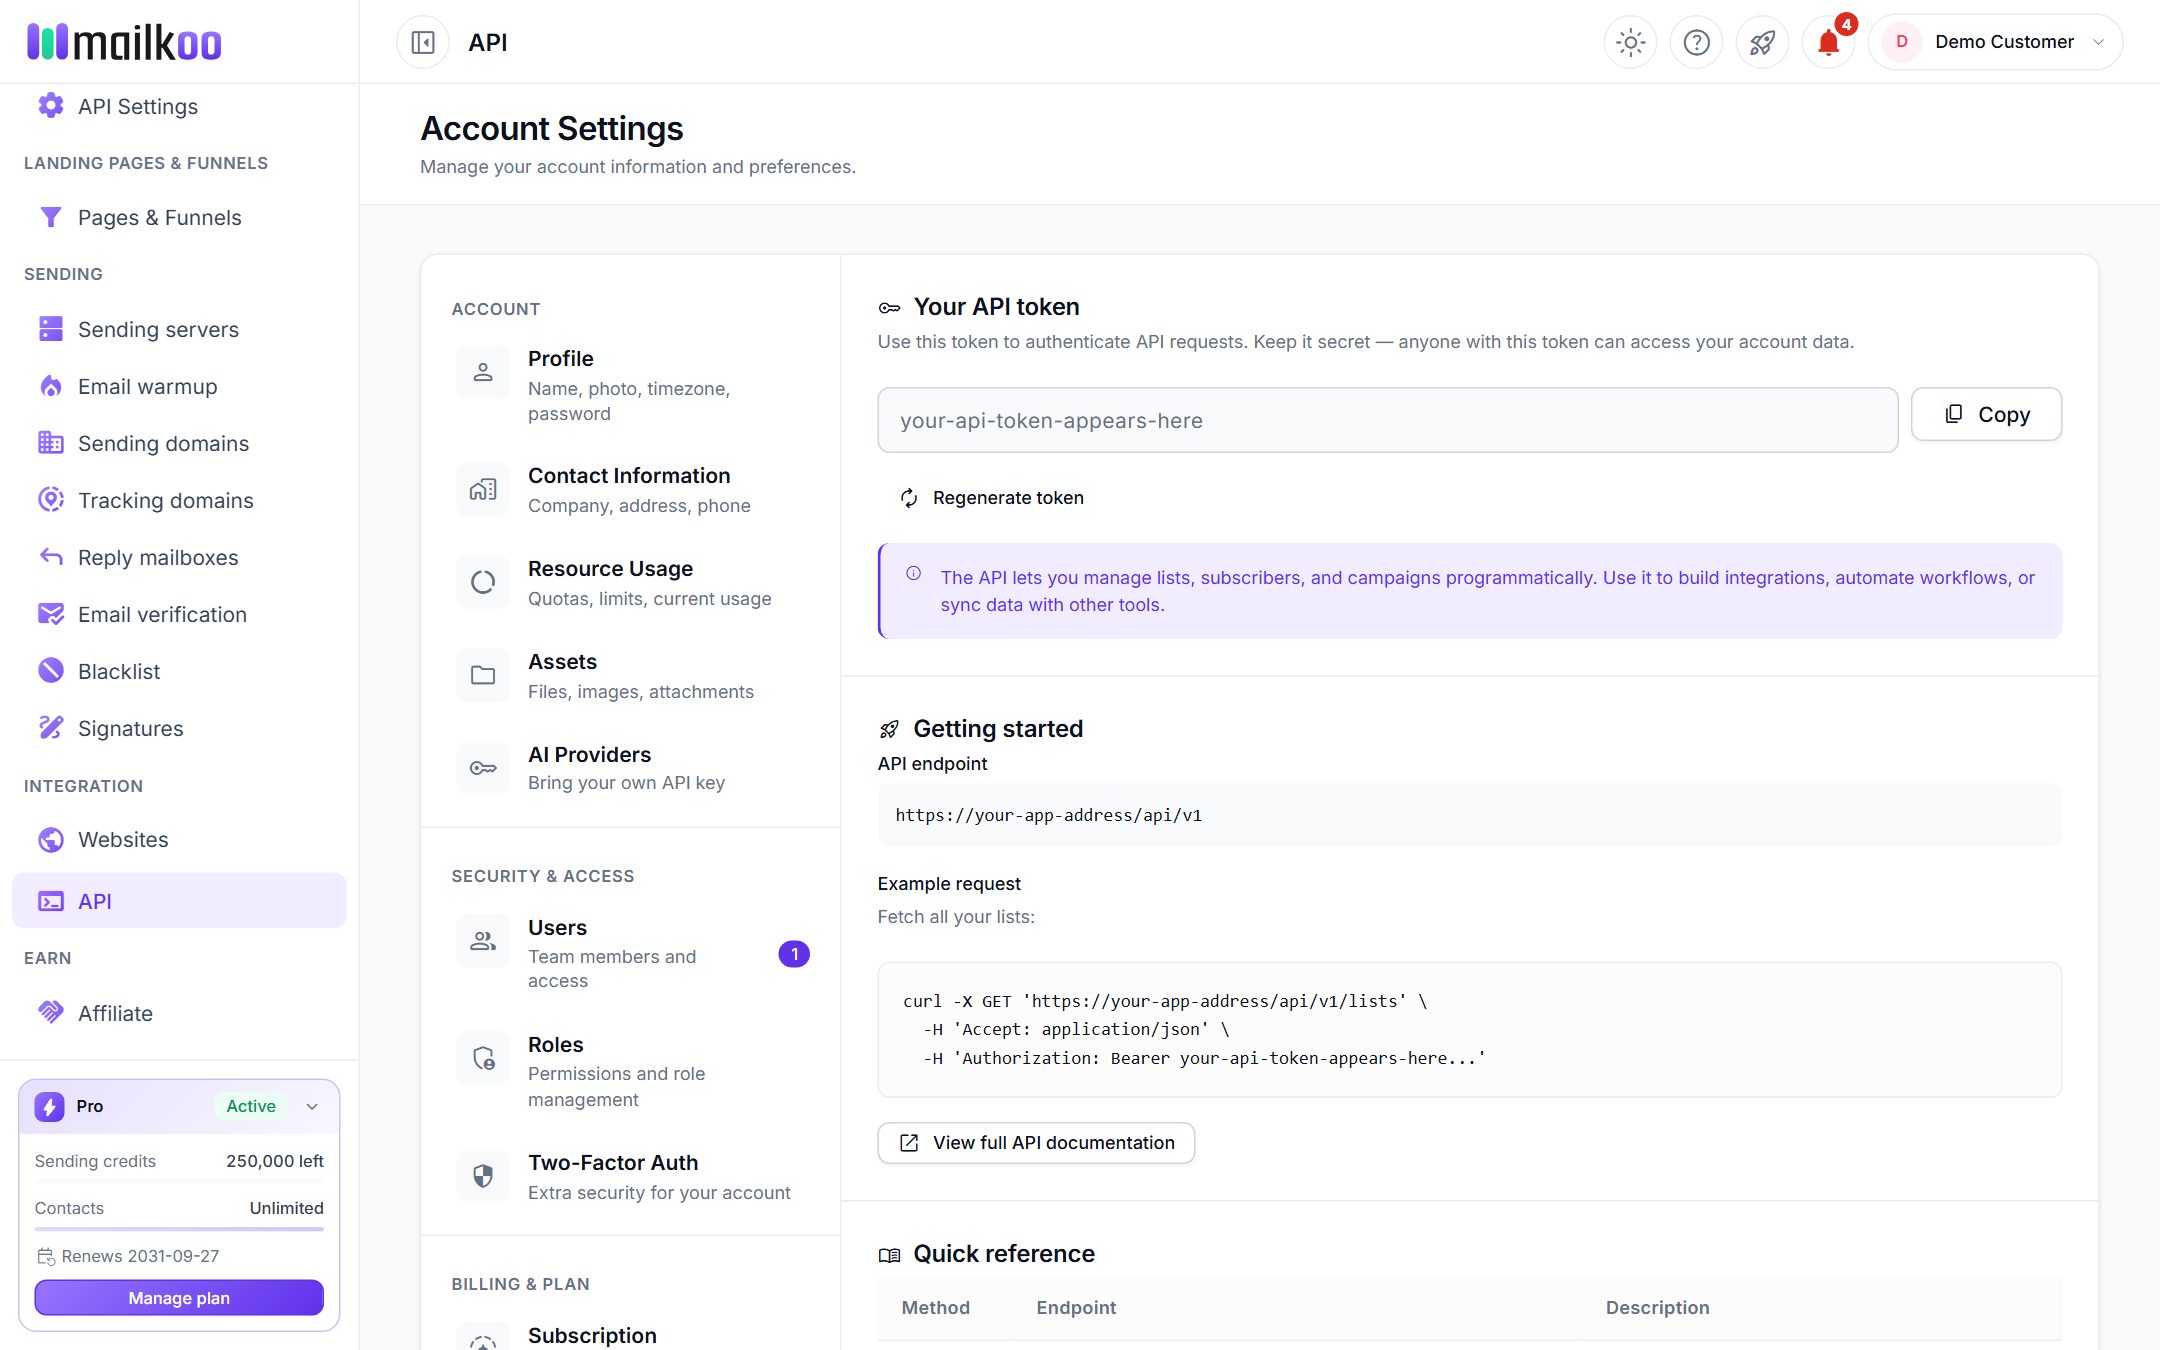
Task: Go to Pages & Funnels
Action: [179, 217]
